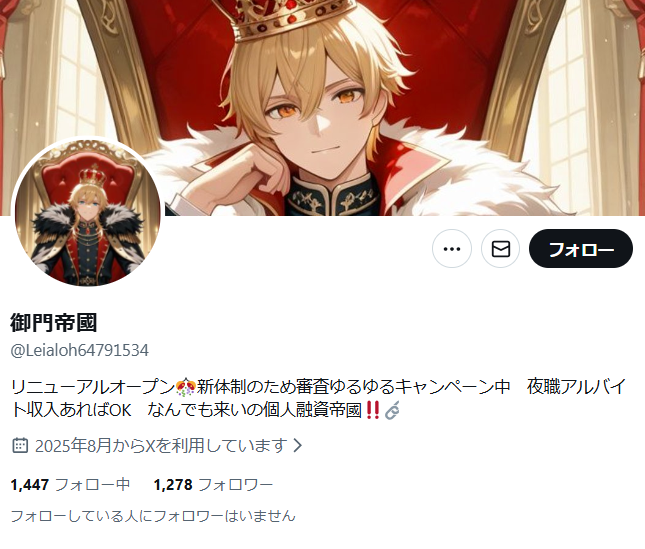Click the bio line starting リニューアルオープン
This screenshot has width=645, height=549.
319,387
